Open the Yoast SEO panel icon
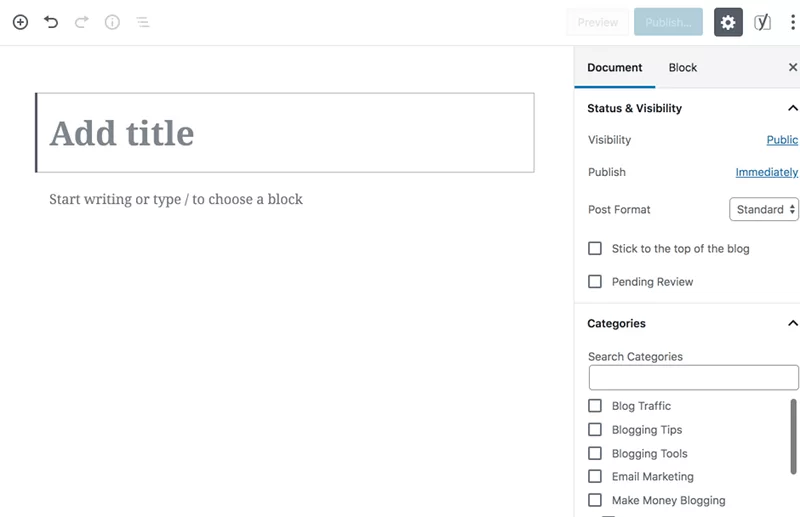 coord(762,22)
